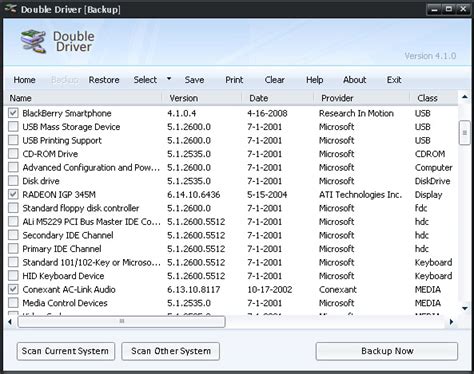This screenshot has width=474, height=374.
Task: Sort by the Version column header
Action: pyautogui.click(x=202, y=98)
